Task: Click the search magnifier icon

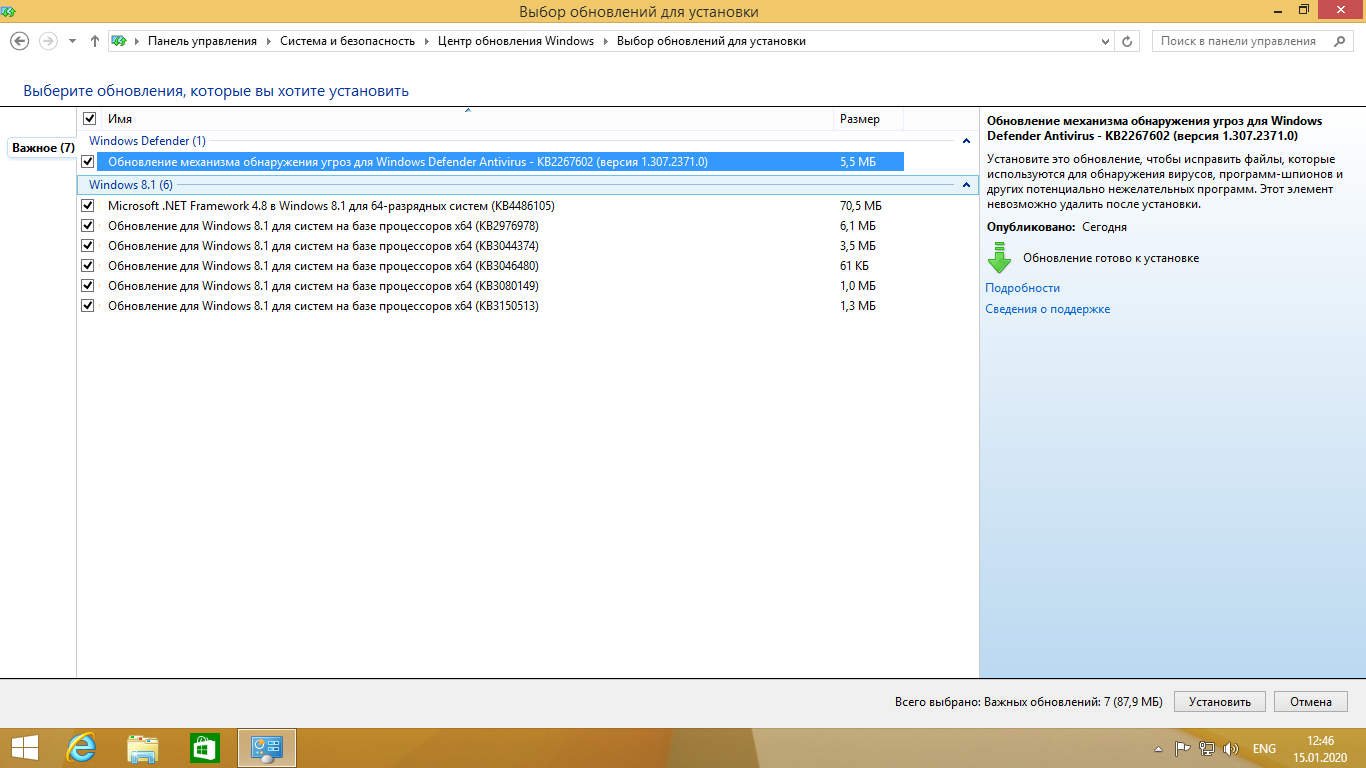Action: 1339,41
